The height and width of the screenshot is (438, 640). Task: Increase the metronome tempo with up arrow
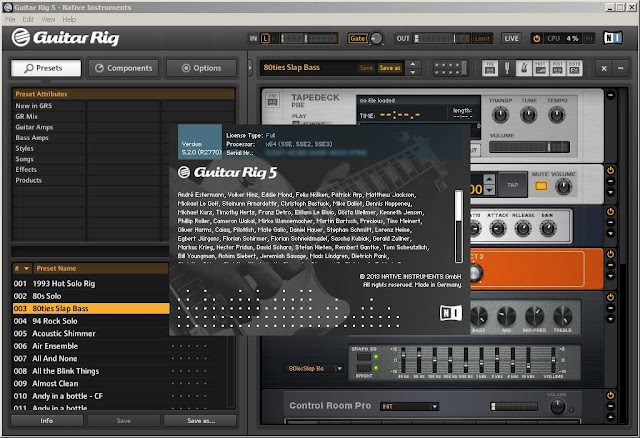pos(489,179)
